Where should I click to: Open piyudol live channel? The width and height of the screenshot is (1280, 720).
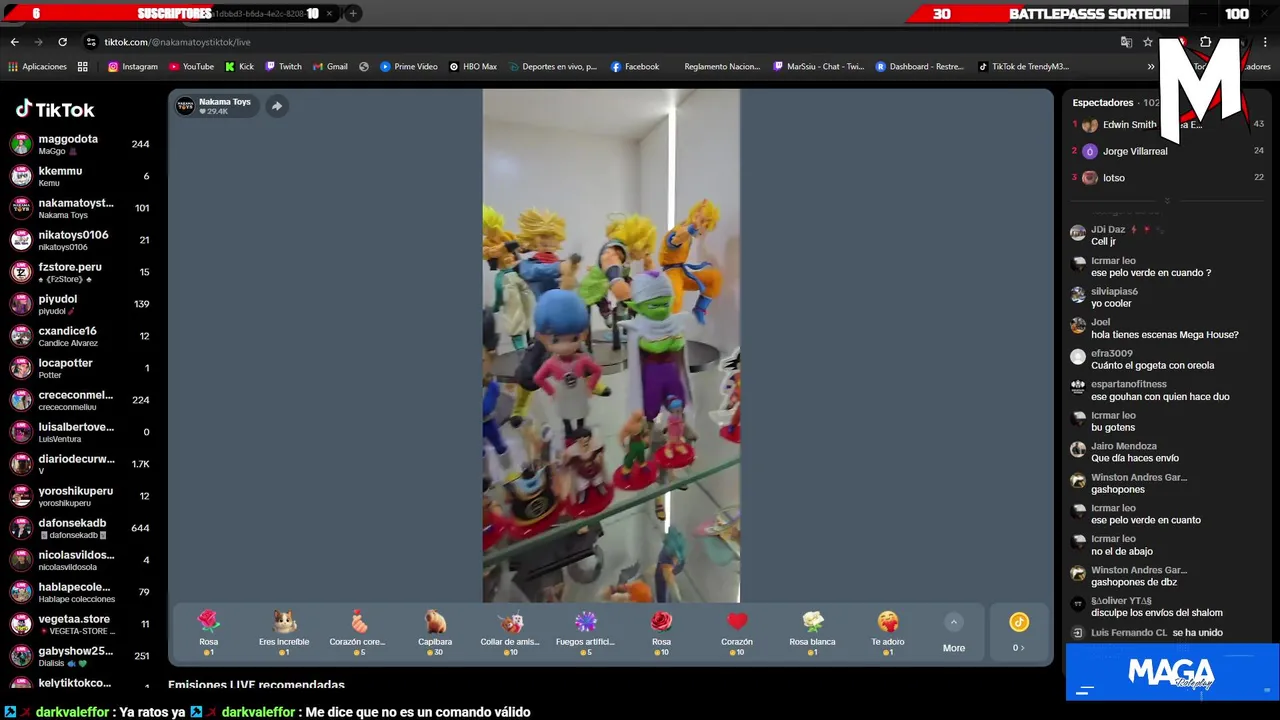click(80, 304)
